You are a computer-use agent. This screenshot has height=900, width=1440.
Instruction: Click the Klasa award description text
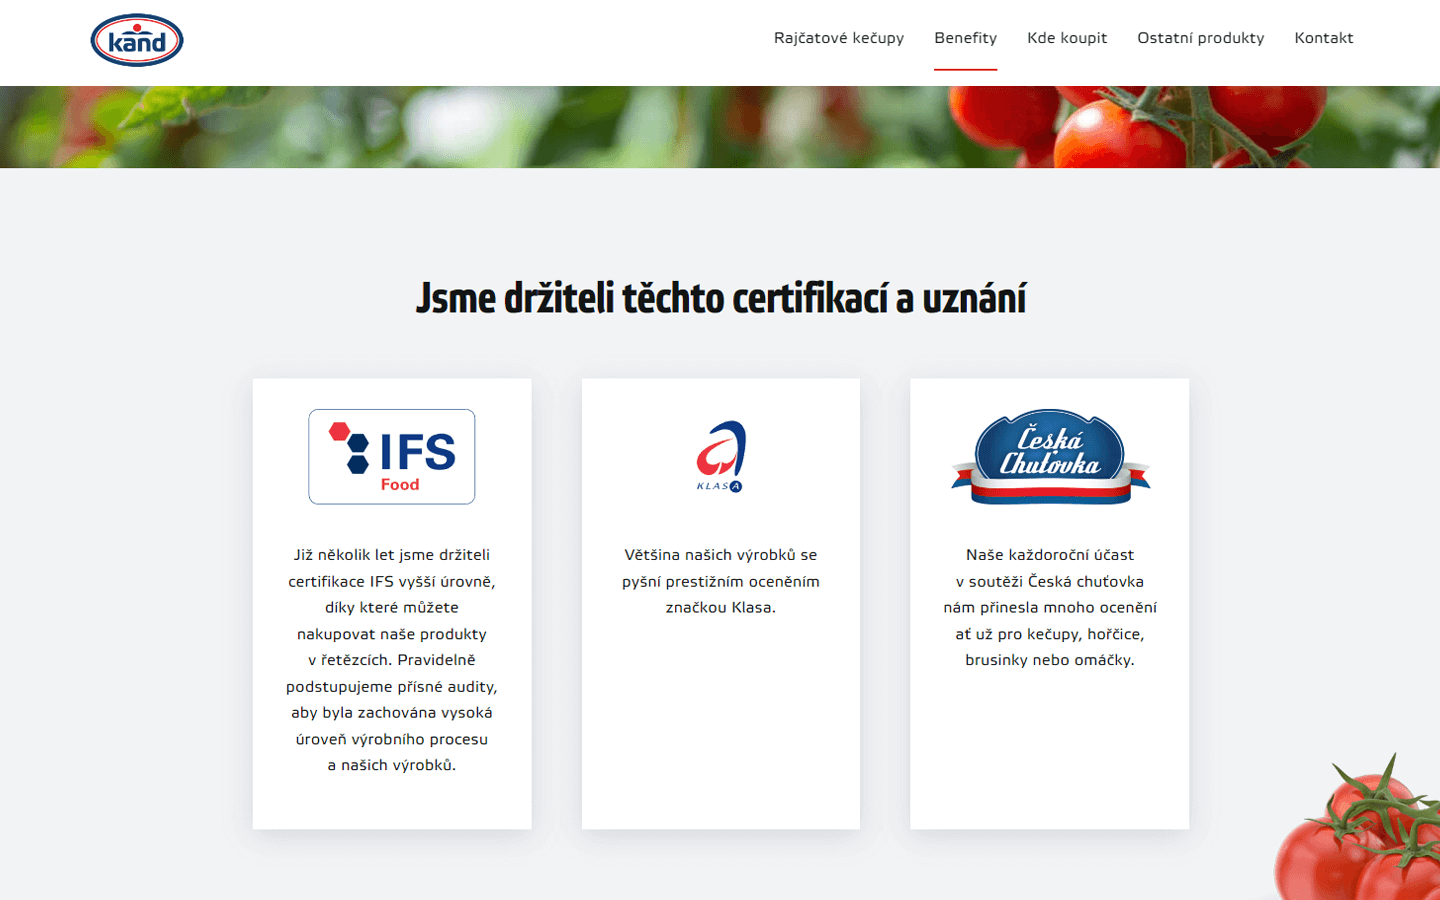(x=721, y=581)
